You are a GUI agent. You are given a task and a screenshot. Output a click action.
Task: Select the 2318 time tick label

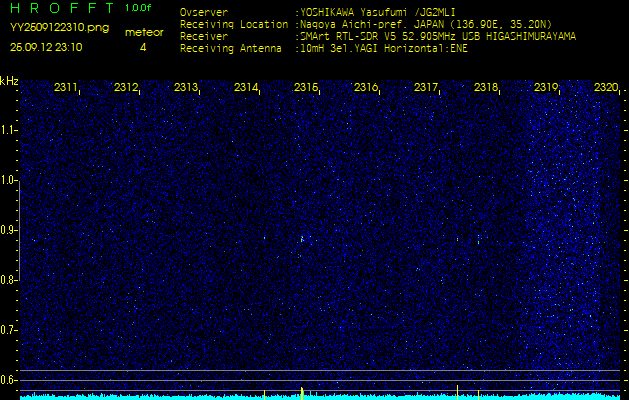tap(486, 88)
